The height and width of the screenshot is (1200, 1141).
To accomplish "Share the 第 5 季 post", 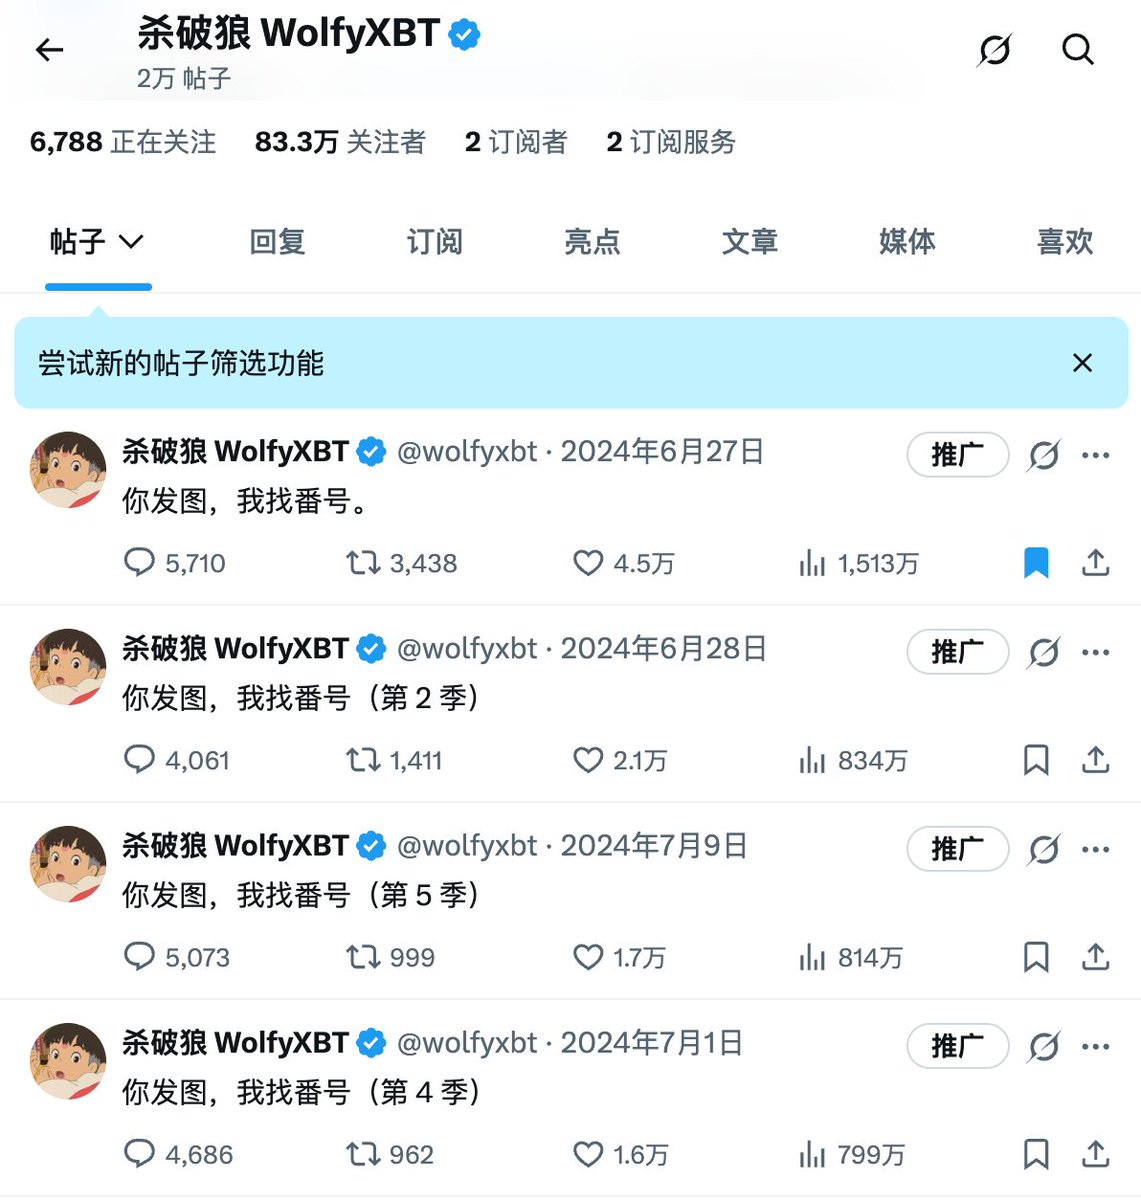I will click(1096, 957).
